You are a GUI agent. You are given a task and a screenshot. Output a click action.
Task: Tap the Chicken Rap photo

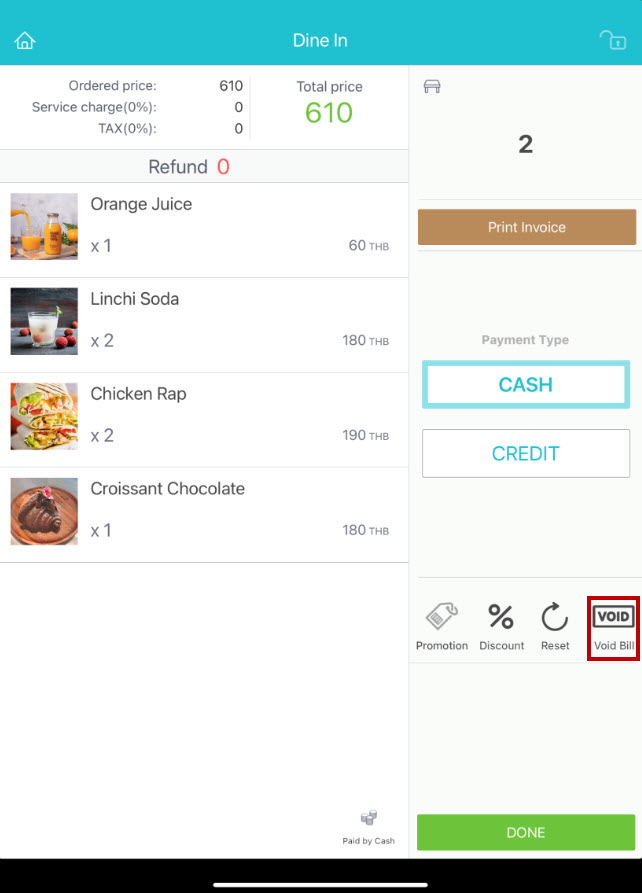coord(44,417)
